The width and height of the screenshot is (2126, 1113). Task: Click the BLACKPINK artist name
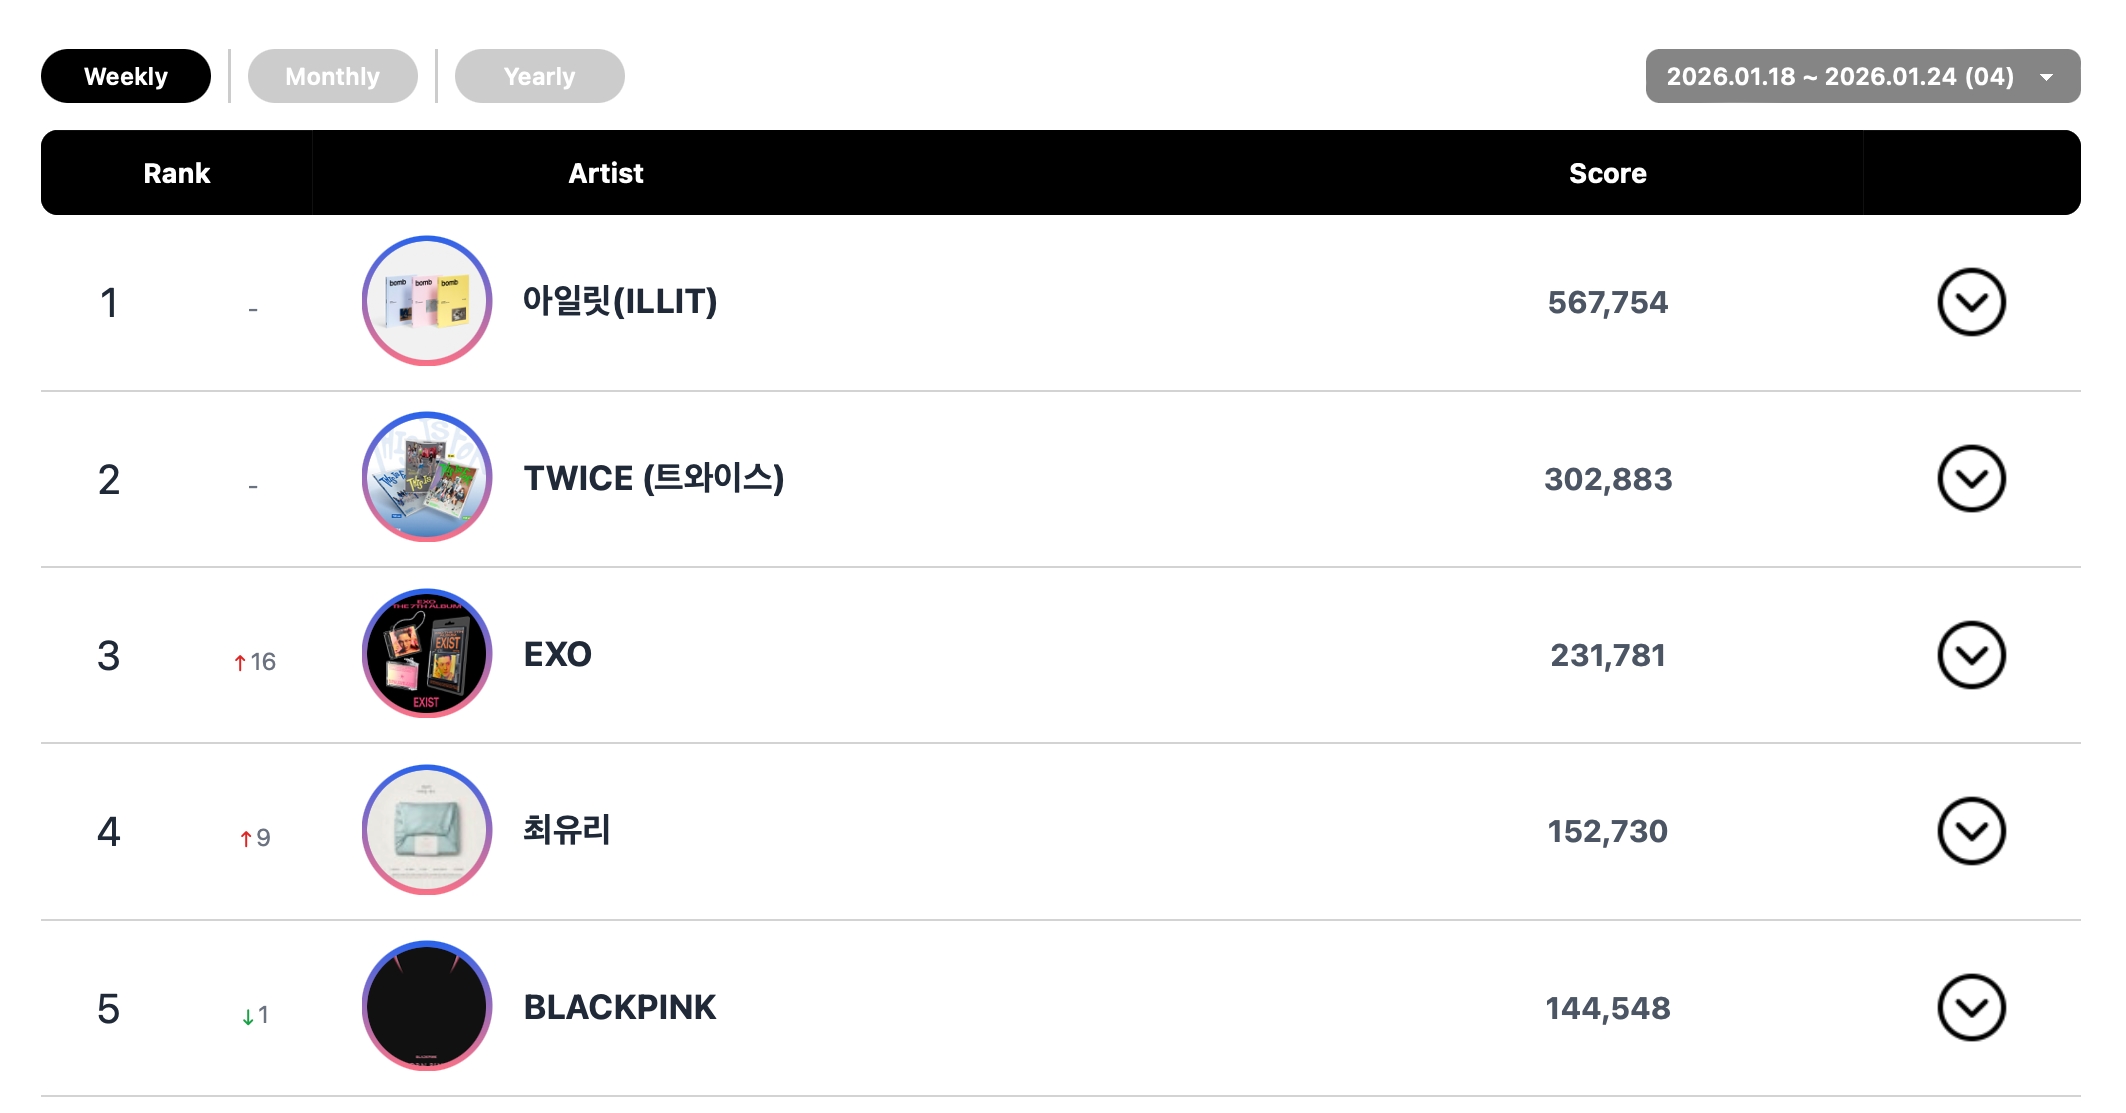[620, 1007]
